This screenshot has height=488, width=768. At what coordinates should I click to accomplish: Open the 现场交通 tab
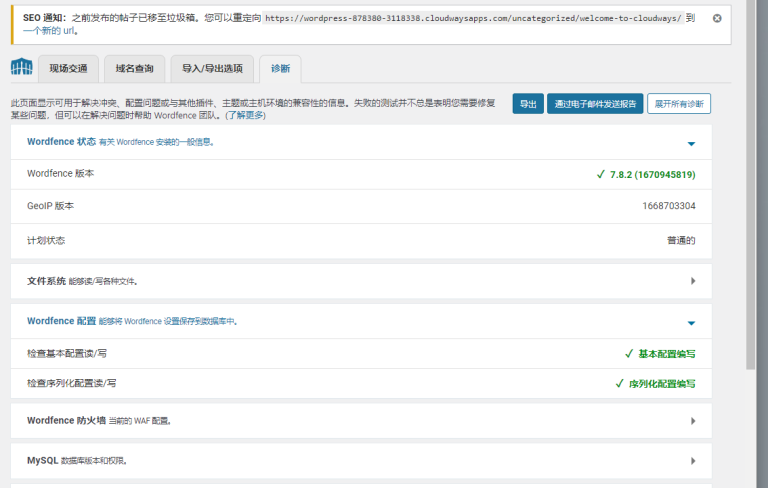coord(68,69)
